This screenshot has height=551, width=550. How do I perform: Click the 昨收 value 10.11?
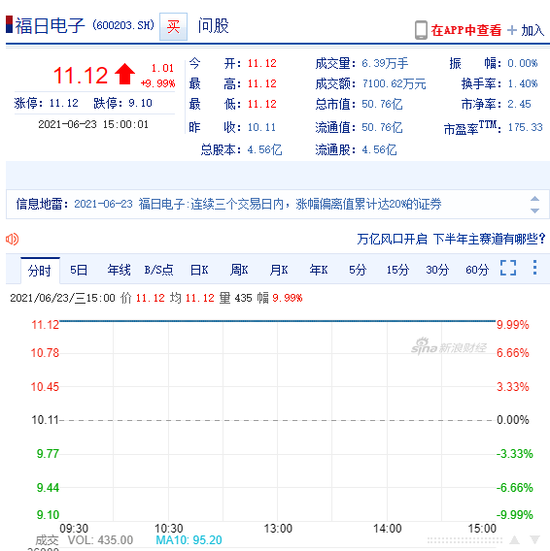click(261, 127)
